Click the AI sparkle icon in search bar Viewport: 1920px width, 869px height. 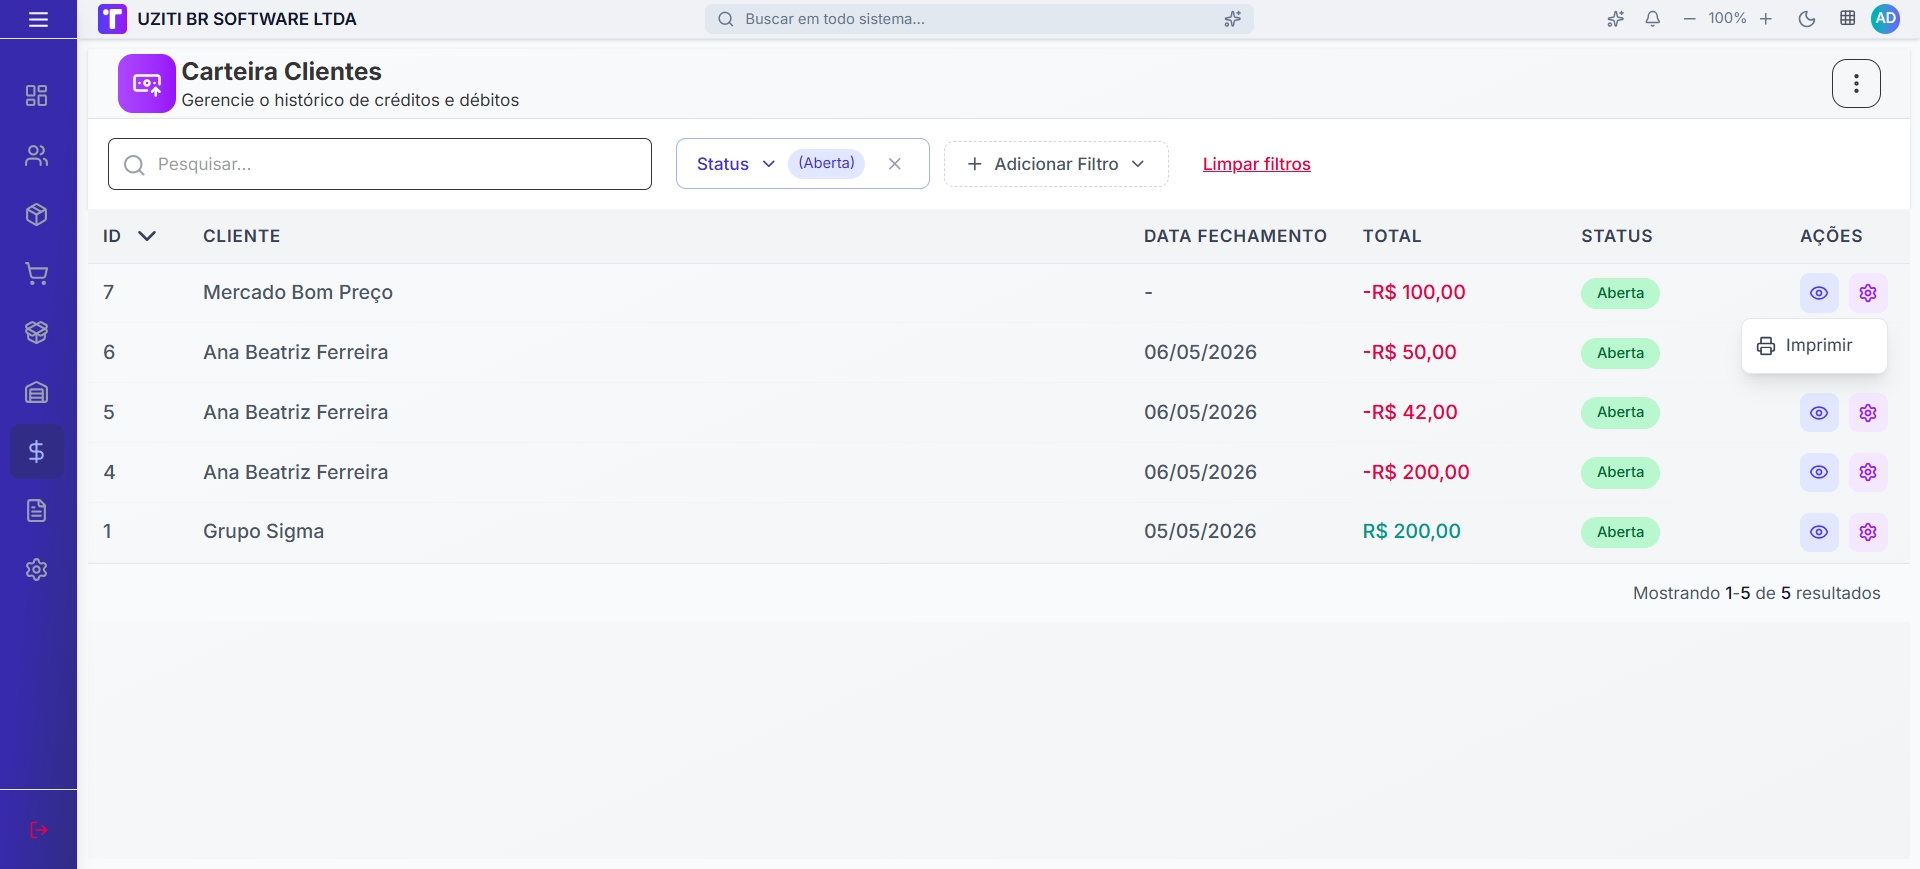coord(1232,19)
